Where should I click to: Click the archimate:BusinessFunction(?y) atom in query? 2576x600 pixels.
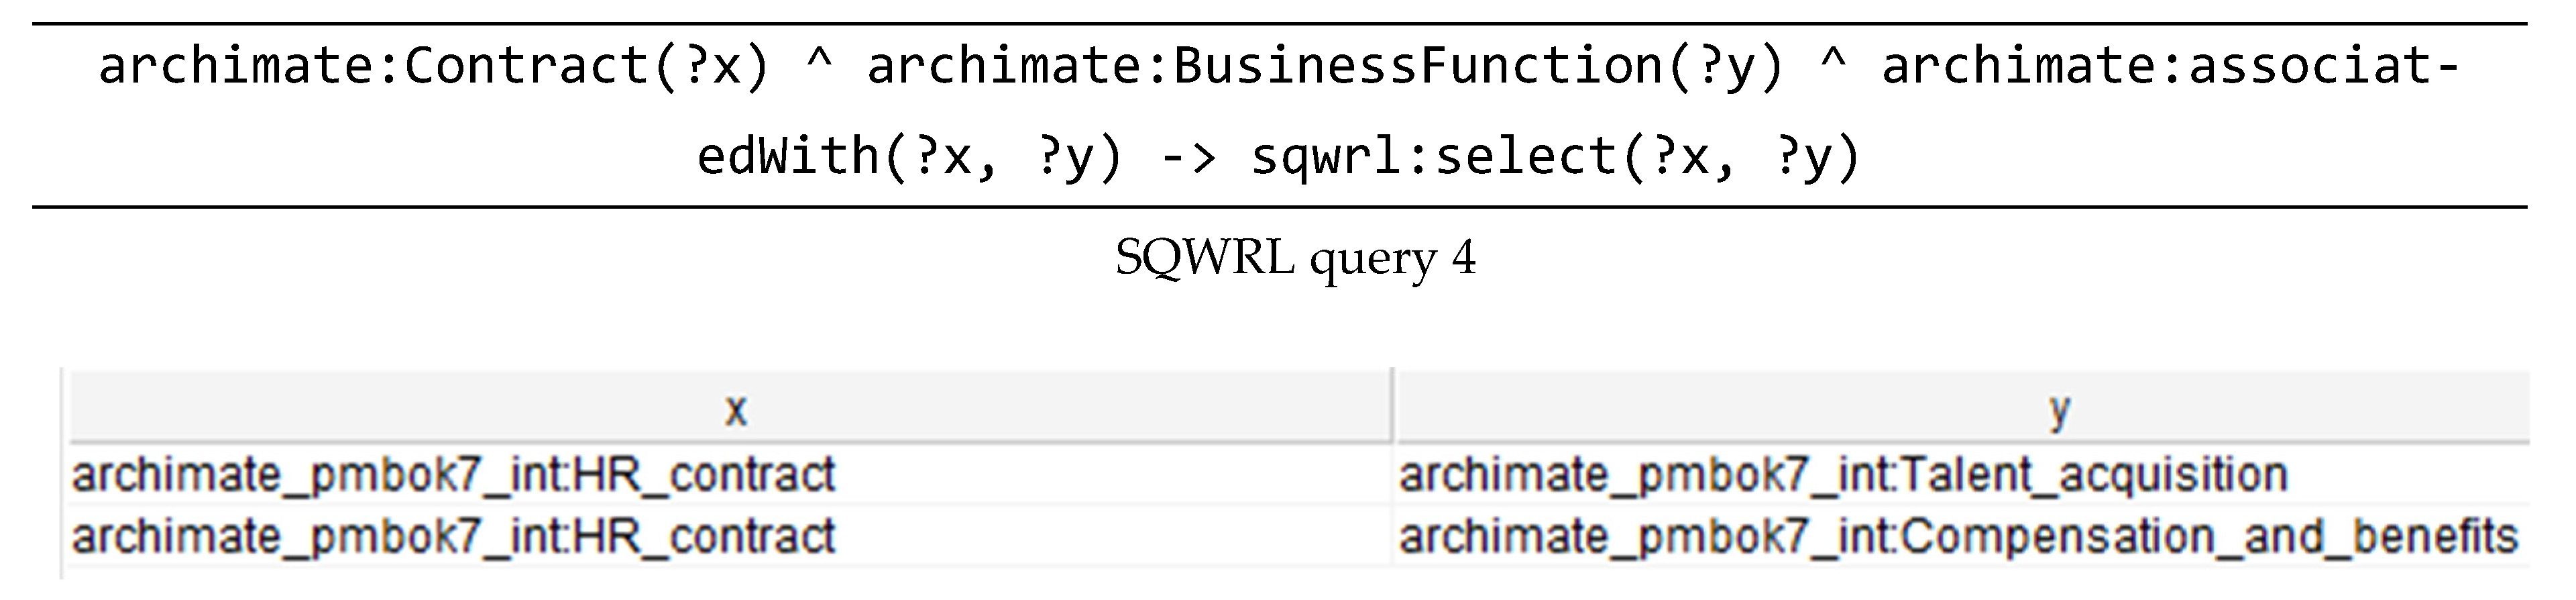[x=1325, y=67]
